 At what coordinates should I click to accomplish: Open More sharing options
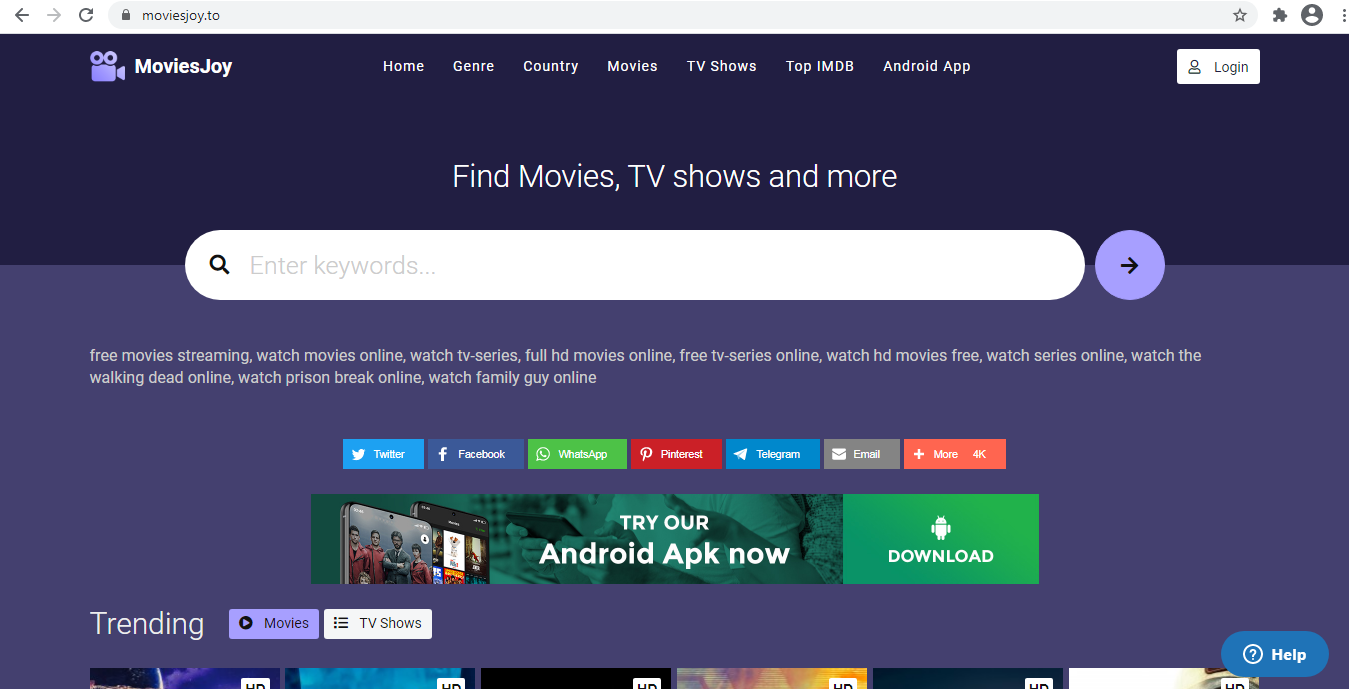click(x=955, y=454)
